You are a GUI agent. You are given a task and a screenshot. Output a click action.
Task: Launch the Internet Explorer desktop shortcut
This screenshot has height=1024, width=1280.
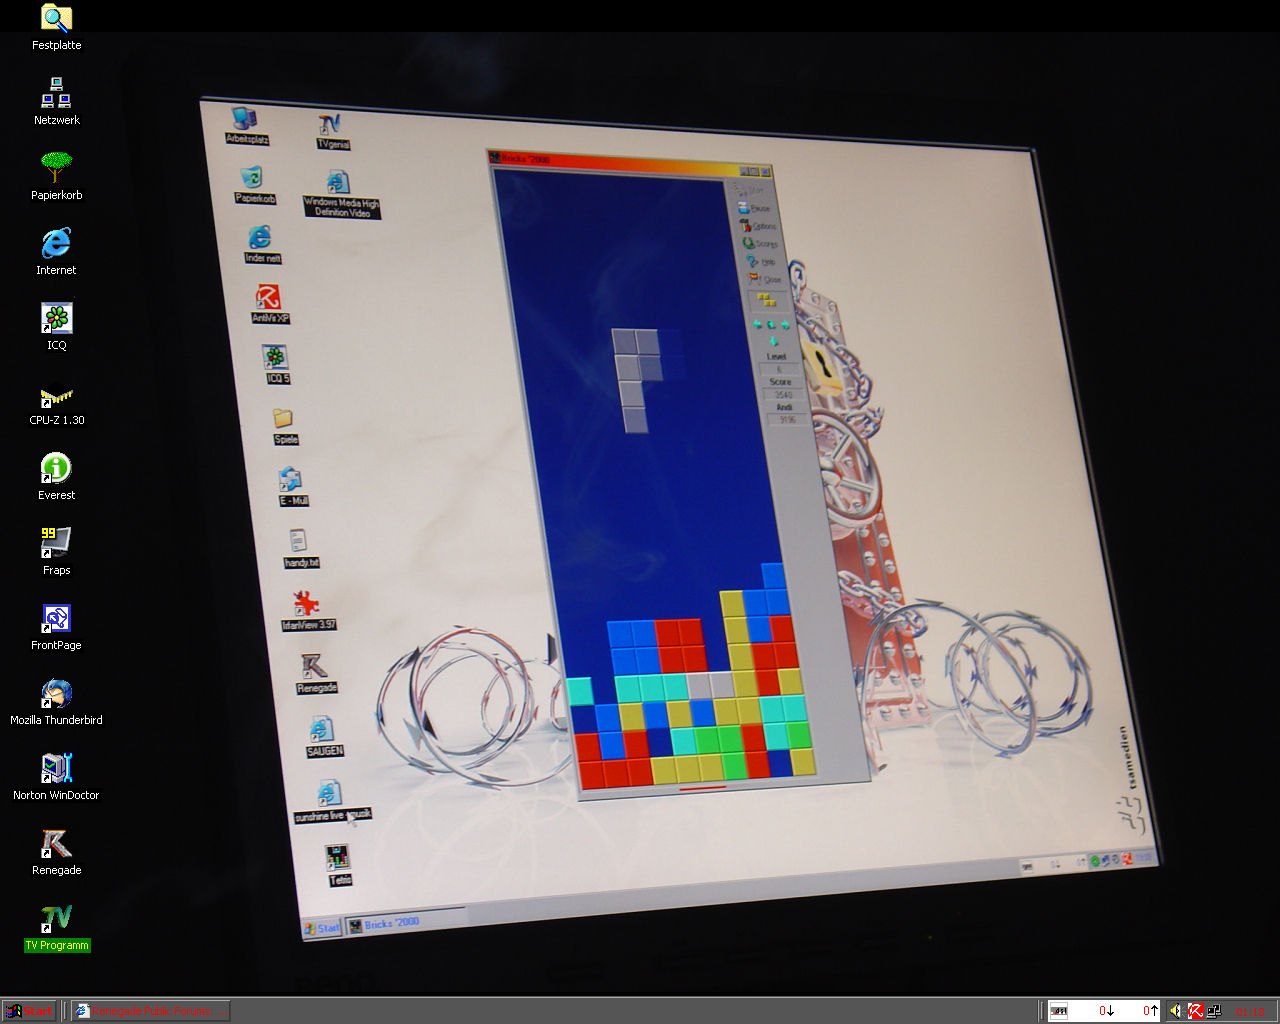[x=56, y=243]
